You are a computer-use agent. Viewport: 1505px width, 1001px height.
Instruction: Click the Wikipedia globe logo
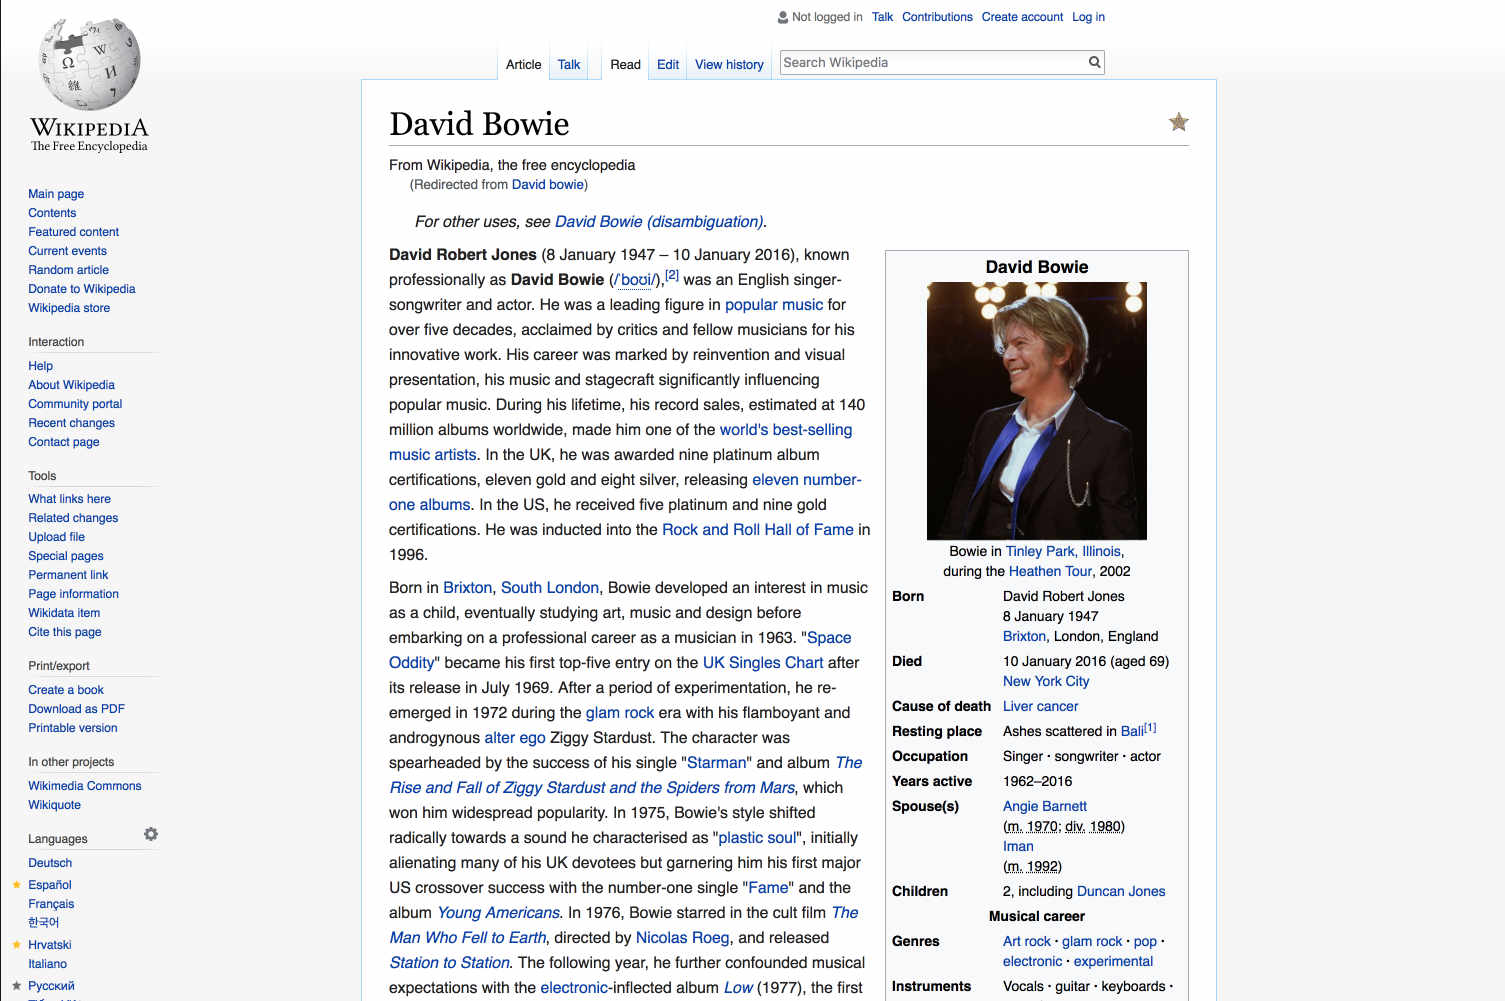click(89, 64)
